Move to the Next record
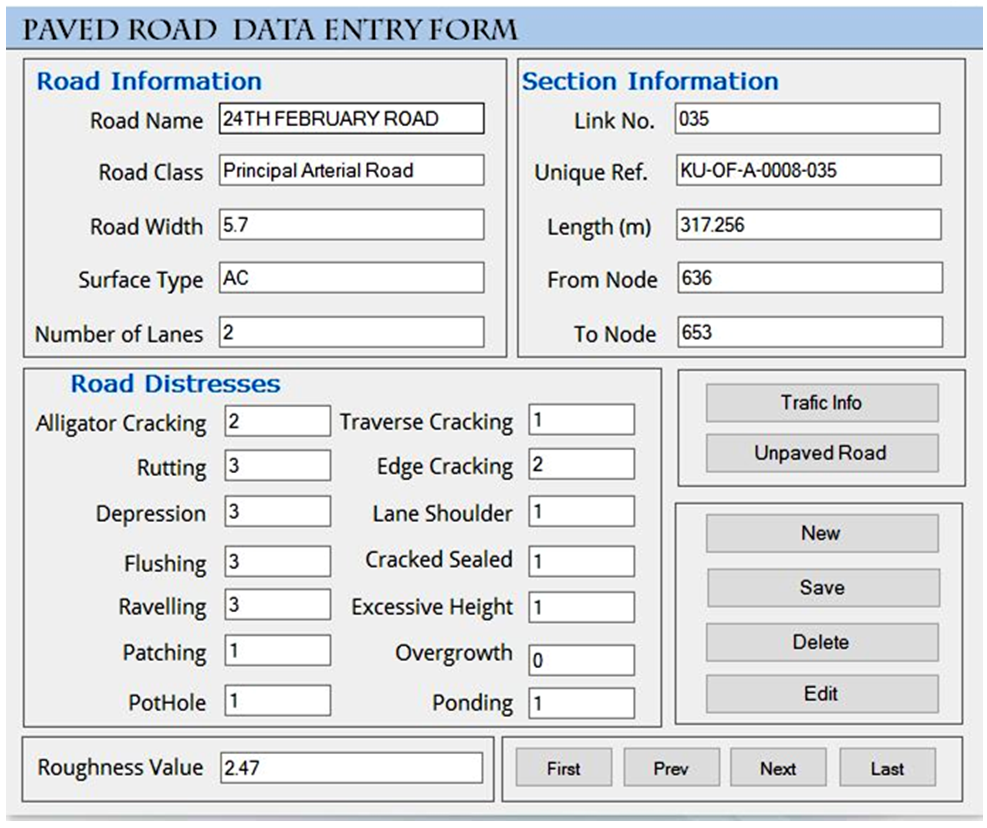Viewport: 987px width, 828px height. click(778, 768)
